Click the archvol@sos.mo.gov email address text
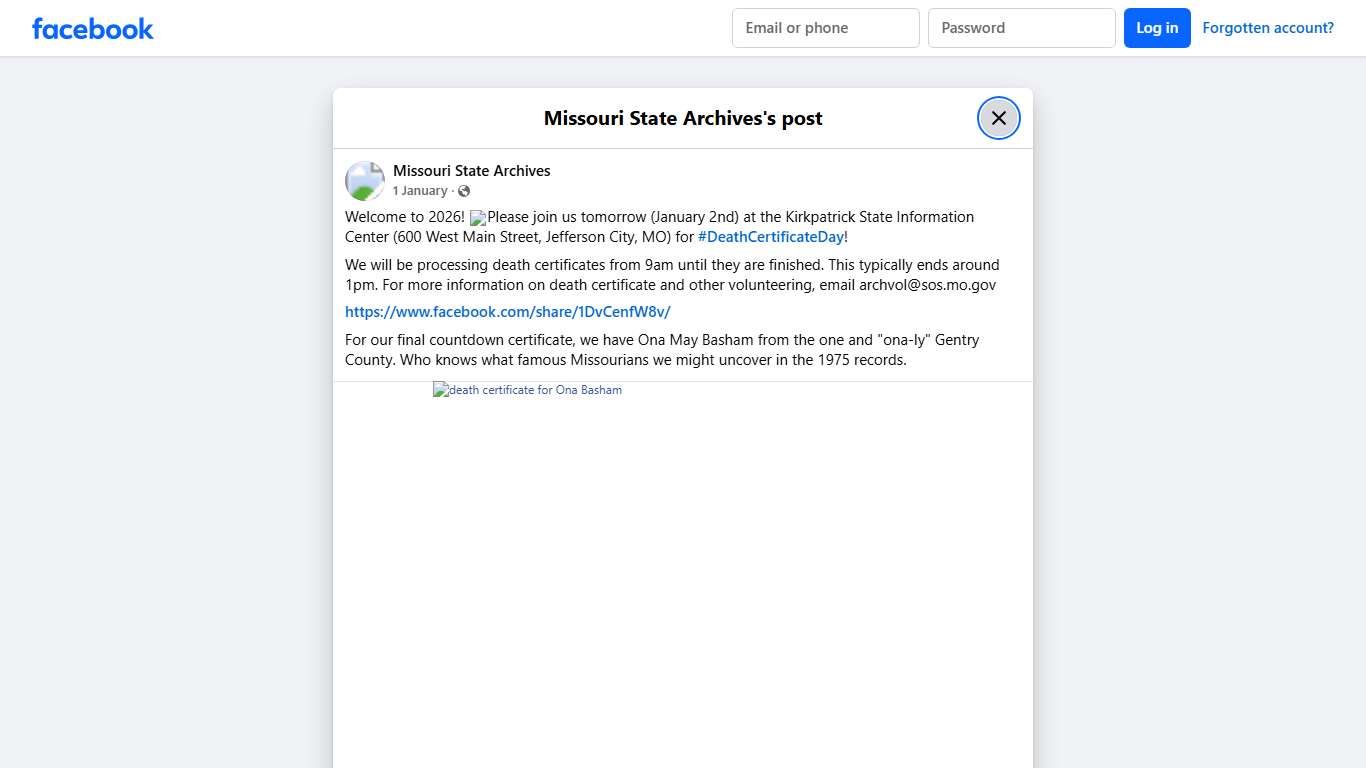The image size is (1366, 768). tap(927, 285)
